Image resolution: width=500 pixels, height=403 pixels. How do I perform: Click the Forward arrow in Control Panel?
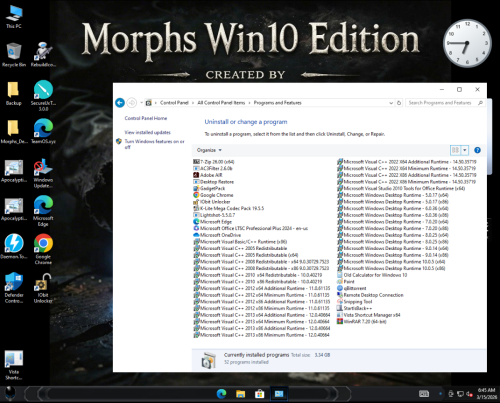132,103
